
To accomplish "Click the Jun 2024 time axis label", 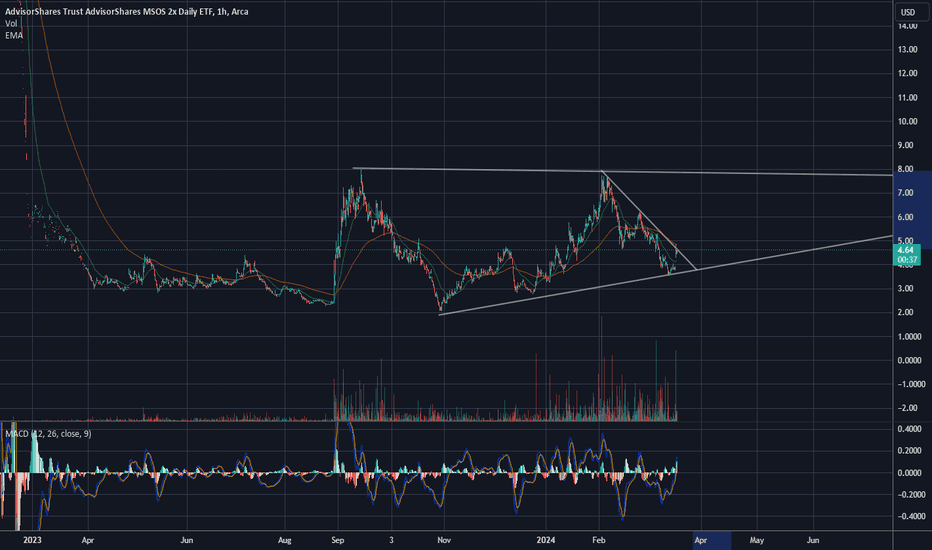I will point(813,540).
